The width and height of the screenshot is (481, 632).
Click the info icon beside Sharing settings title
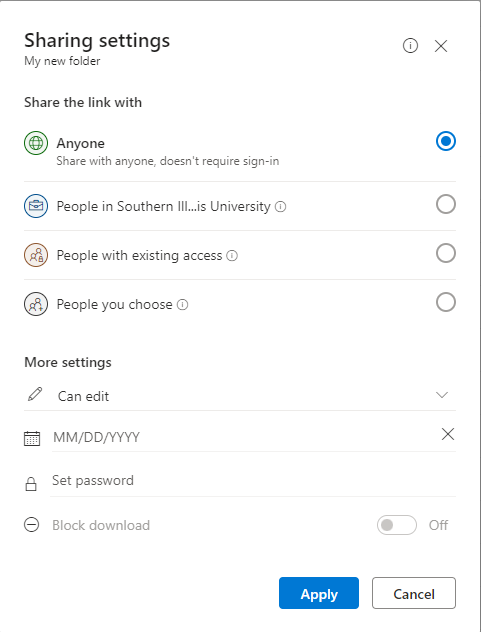pyautogui.click(x=410, y=46)
